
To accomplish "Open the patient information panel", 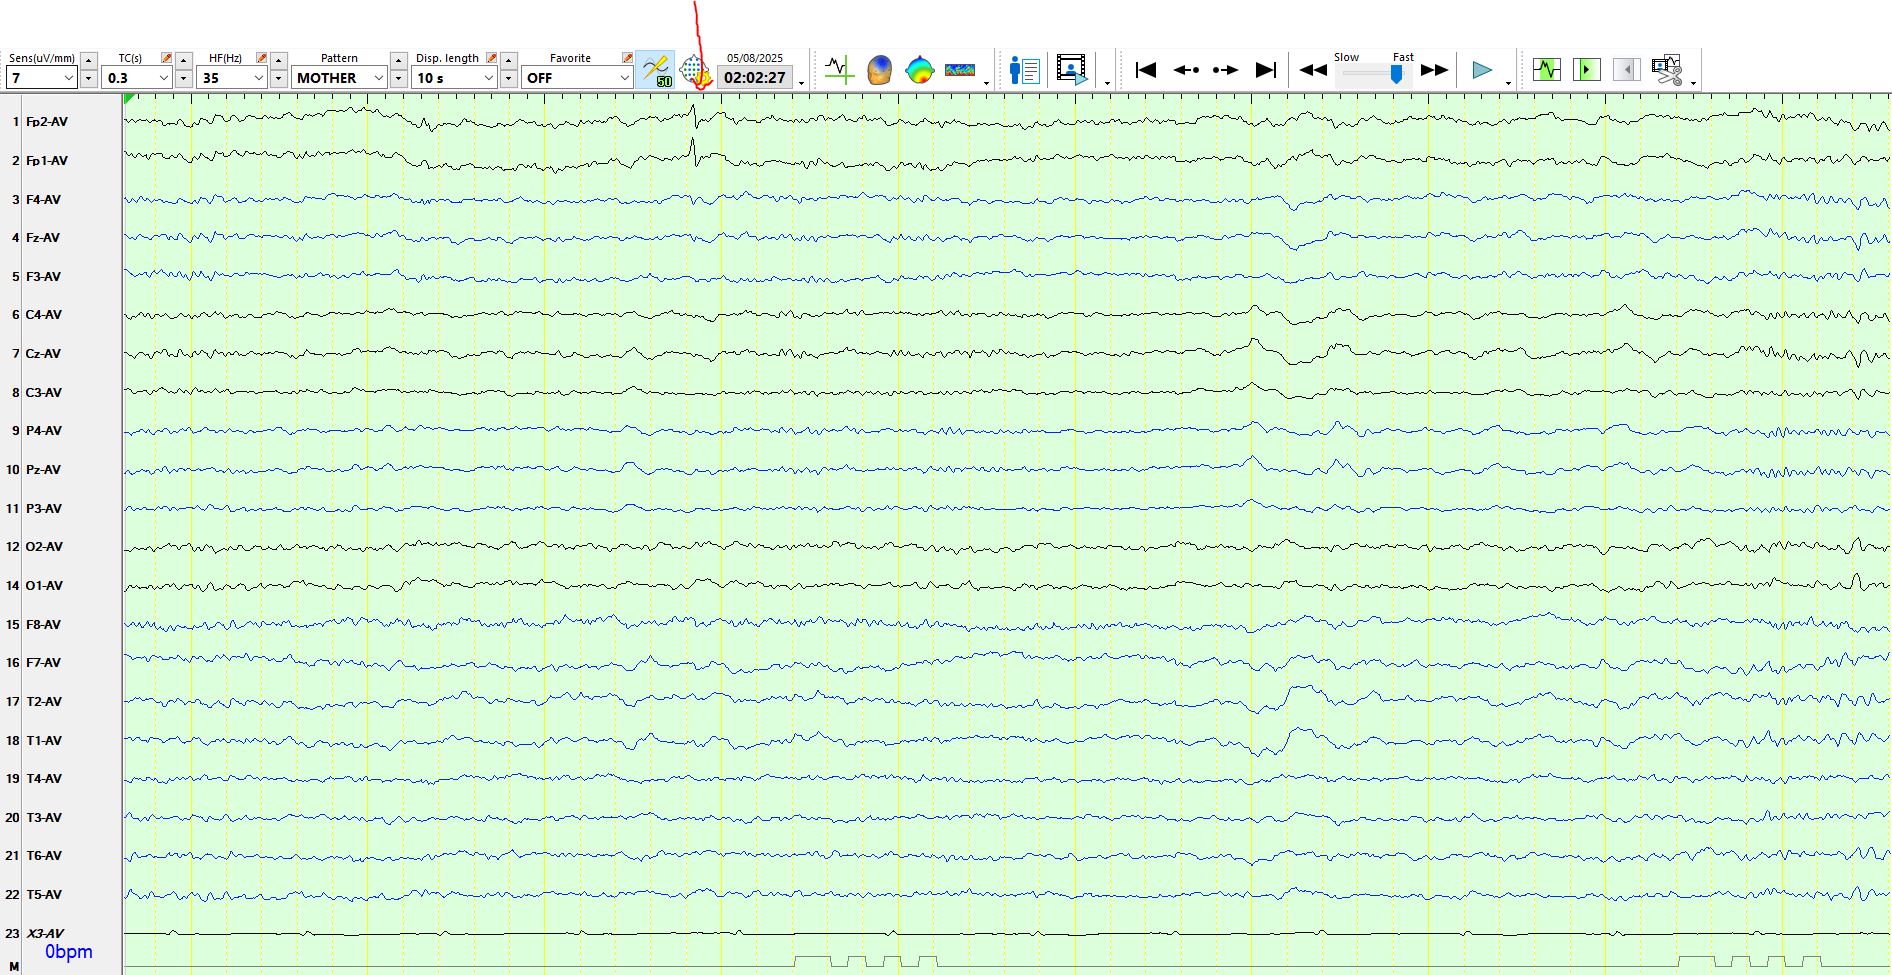I will pos(1024,70).
